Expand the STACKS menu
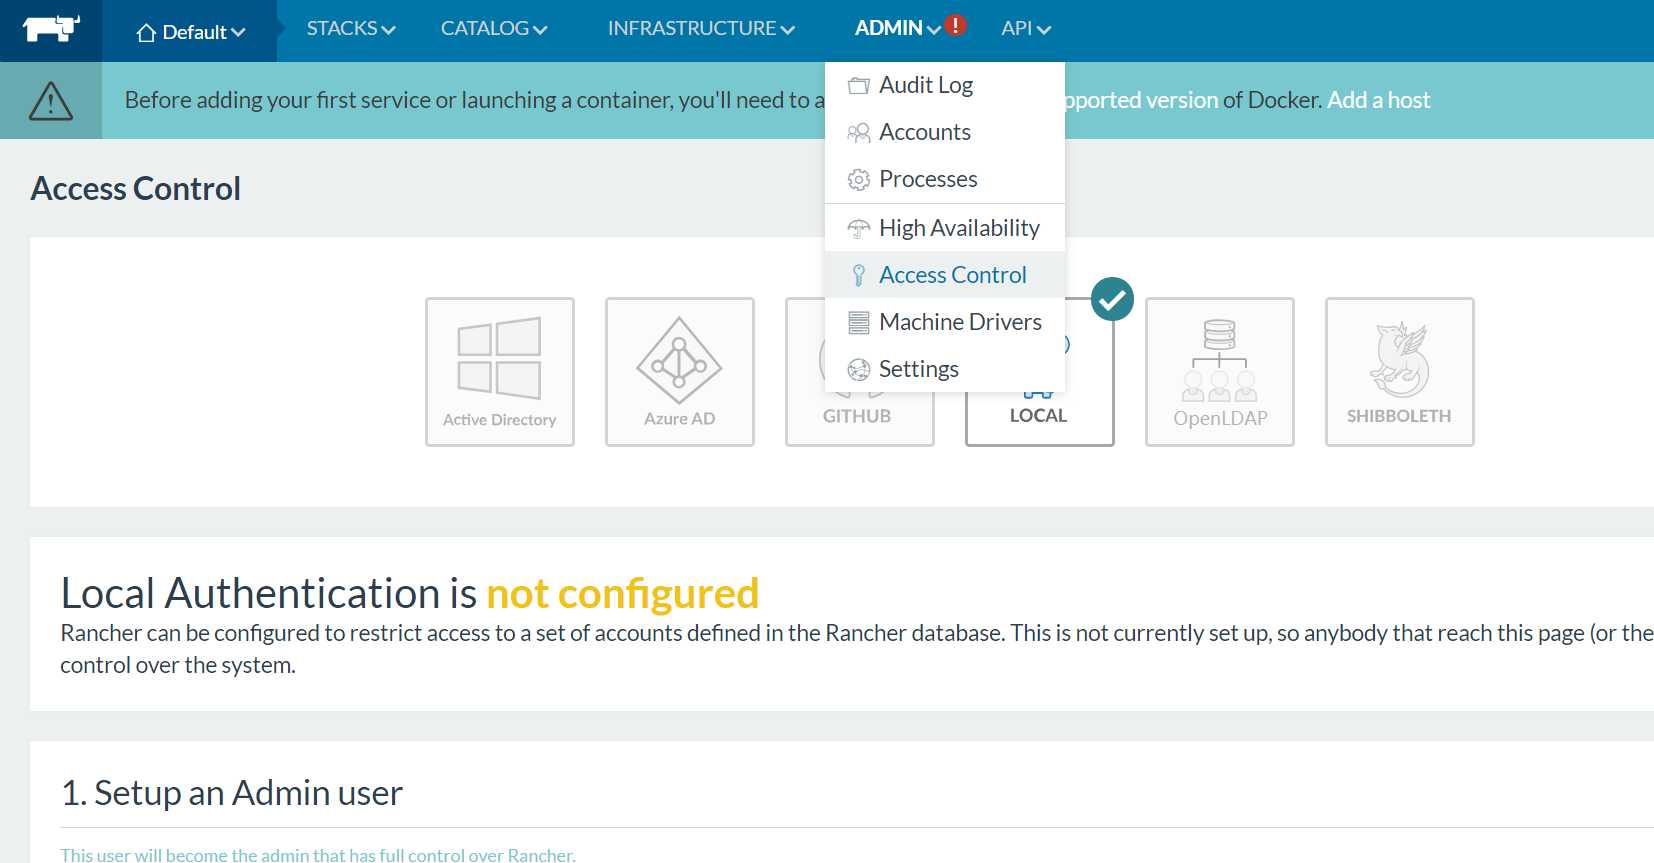This screenshot has width=1654, height=863. [x=351, y=29]
